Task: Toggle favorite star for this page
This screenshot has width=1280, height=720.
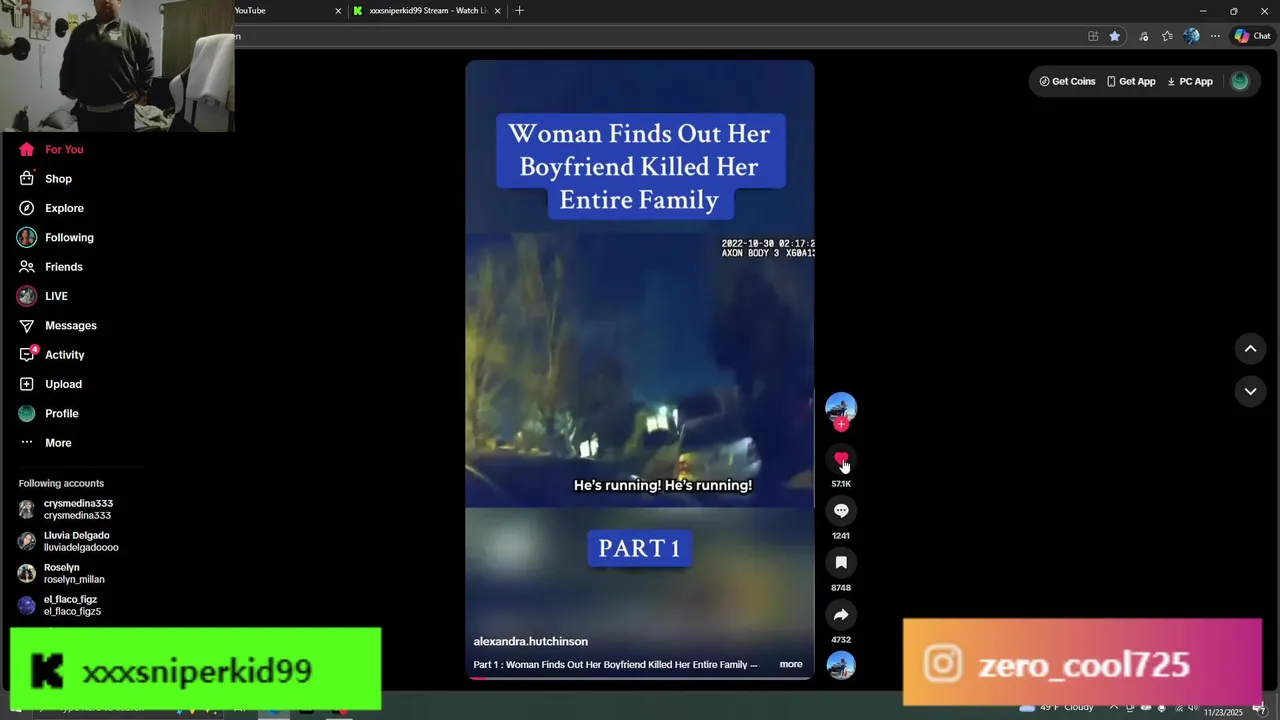Action: click(1115, 36)
